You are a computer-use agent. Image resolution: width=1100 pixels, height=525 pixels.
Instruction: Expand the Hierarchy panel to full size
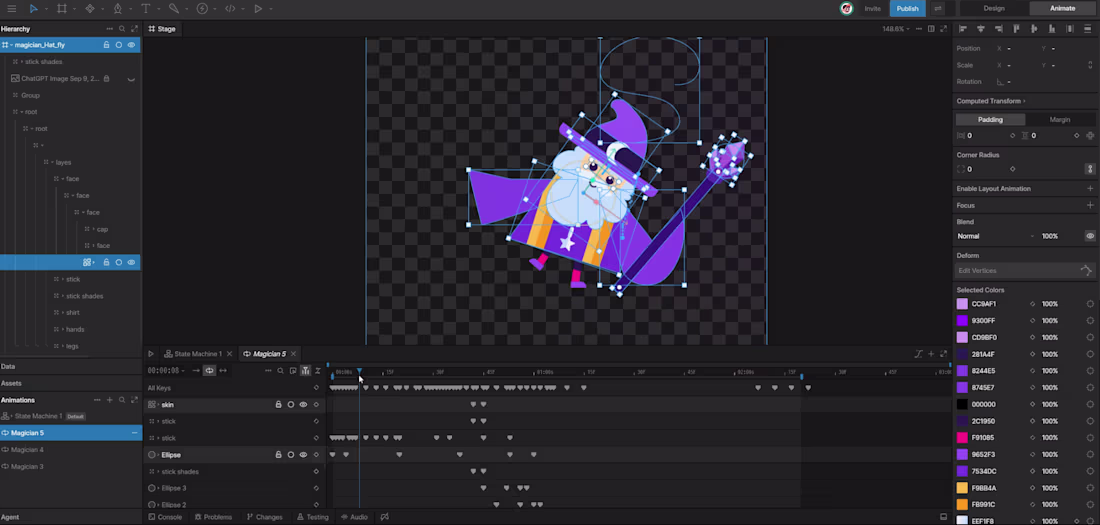(x=135, y=29)
